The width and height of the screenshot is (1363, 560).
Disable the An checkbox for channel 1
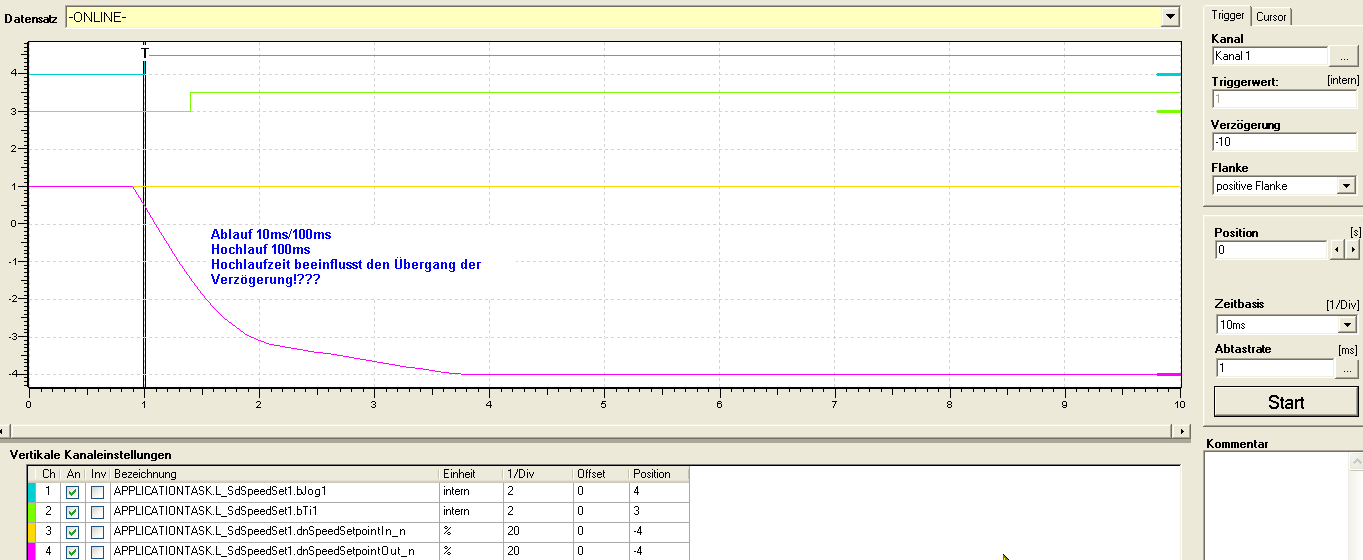pos(72,492)
